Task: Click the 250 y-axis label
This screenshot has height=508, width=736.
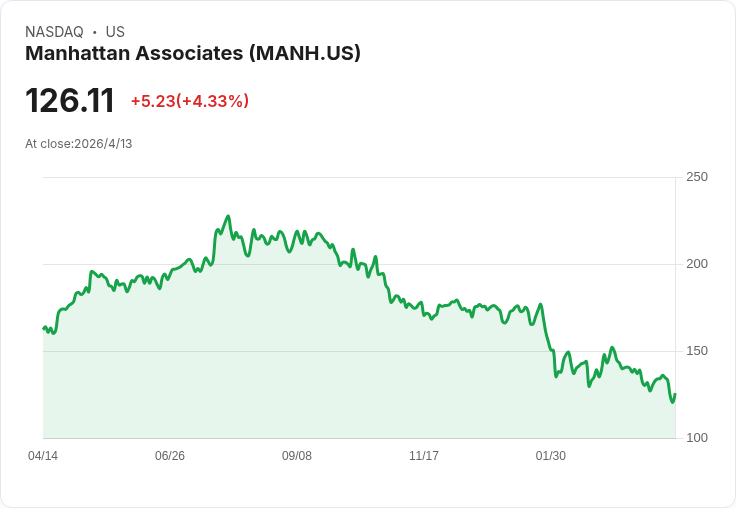Action: coord(697,177)
